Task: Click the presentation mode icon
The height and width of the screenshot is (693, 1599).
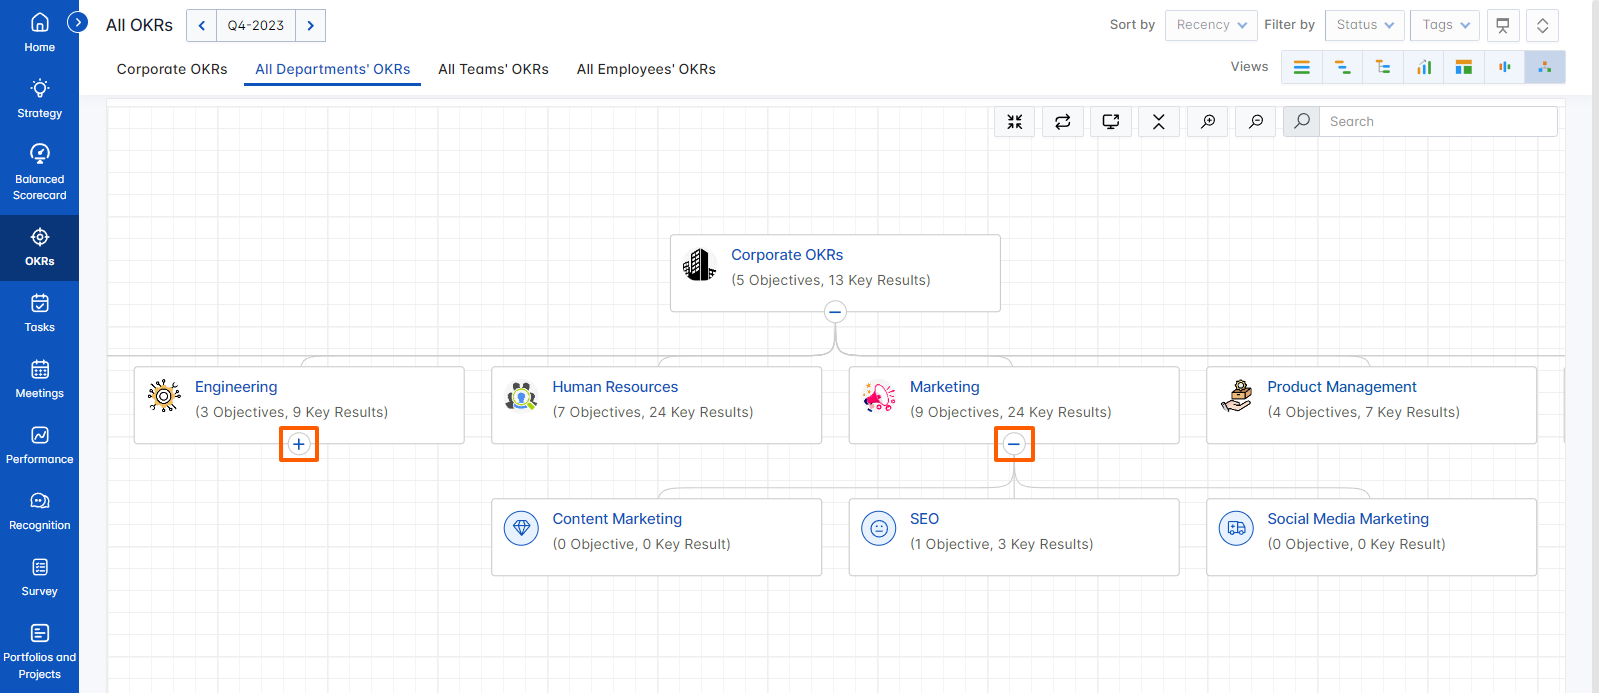Action: point(1503,25)
